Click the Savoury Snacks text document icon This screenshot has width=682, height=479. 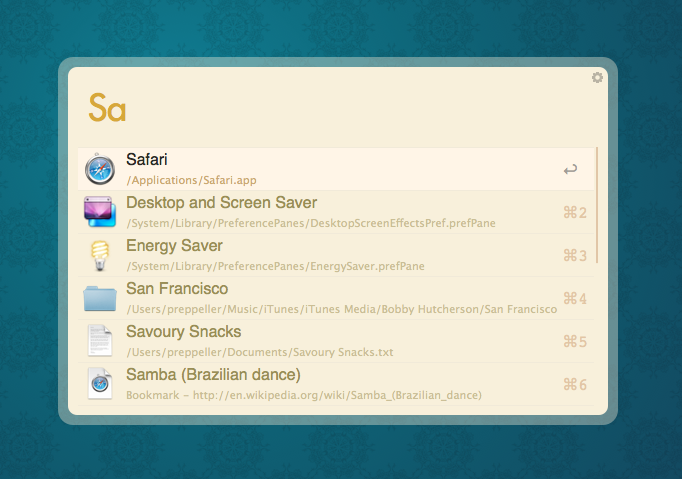pyautogui.click(x=100, y=341)
